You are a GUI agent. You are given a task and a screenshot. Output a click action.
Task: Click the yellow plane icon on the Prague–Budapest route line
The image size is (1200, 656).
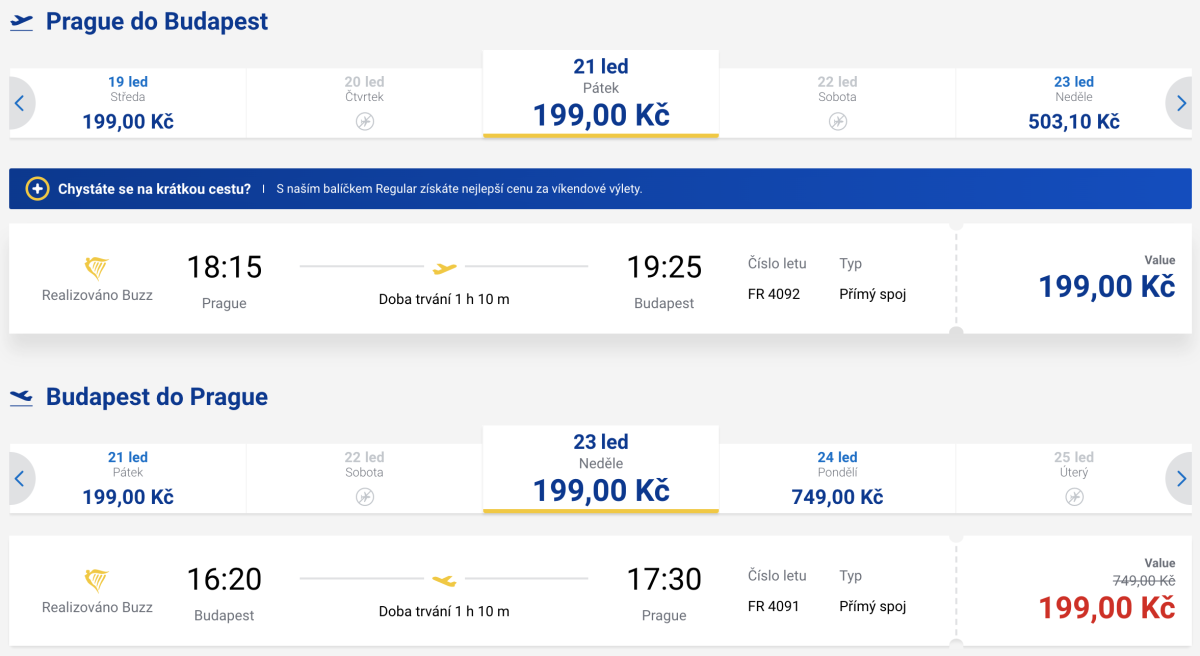444,267
